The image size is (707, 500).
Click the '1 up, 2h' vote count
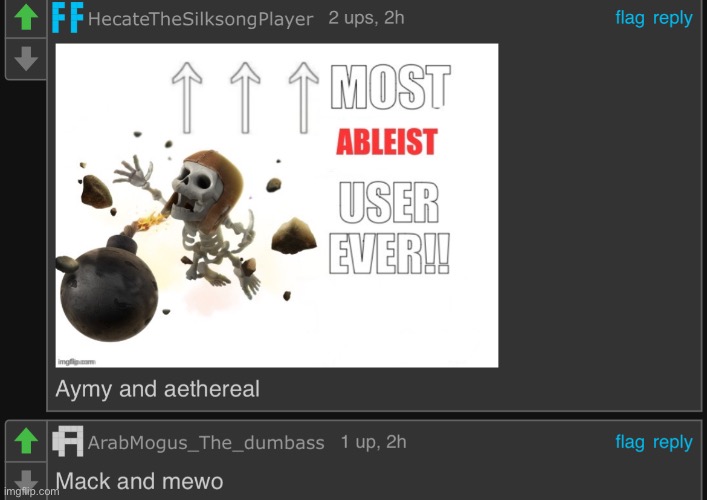(x=373, y=442)
